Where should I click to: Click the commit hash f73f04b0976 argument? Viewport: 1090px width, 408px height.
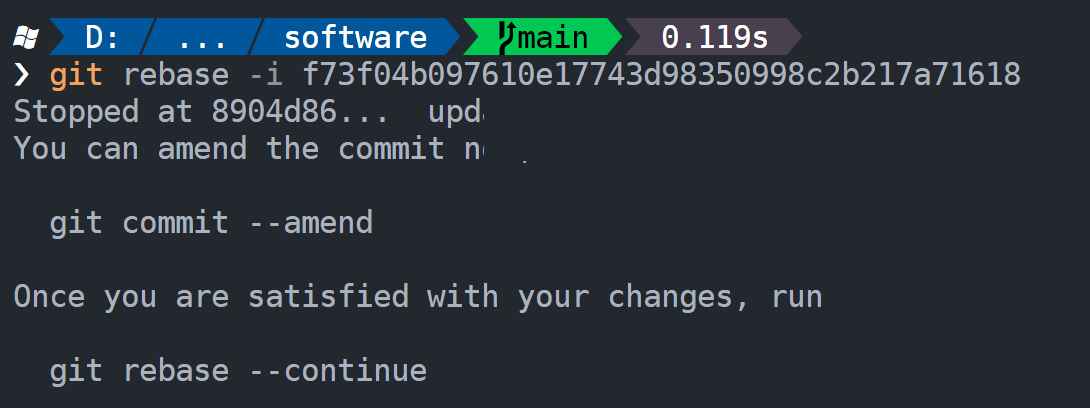click(661, 74)
